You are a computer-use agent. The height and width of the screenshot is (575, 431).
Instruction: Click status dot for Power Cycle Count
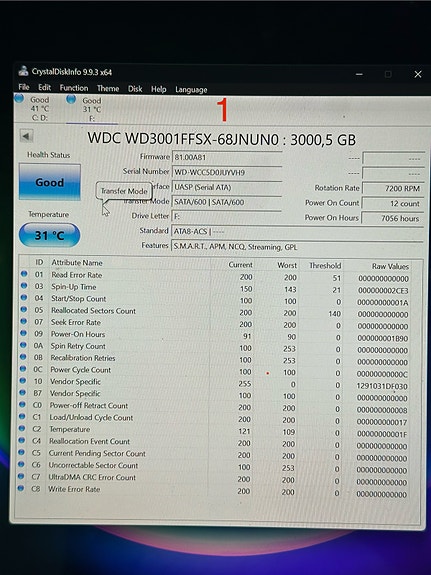23,369
